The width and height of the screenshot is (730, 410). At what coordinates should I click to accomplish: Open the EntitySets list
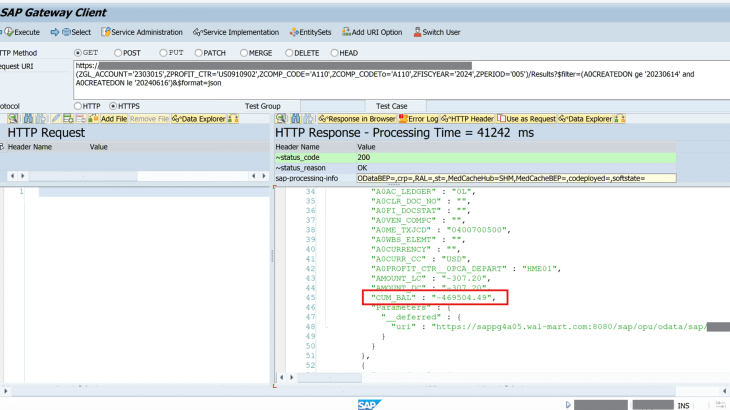coord(310,32)
